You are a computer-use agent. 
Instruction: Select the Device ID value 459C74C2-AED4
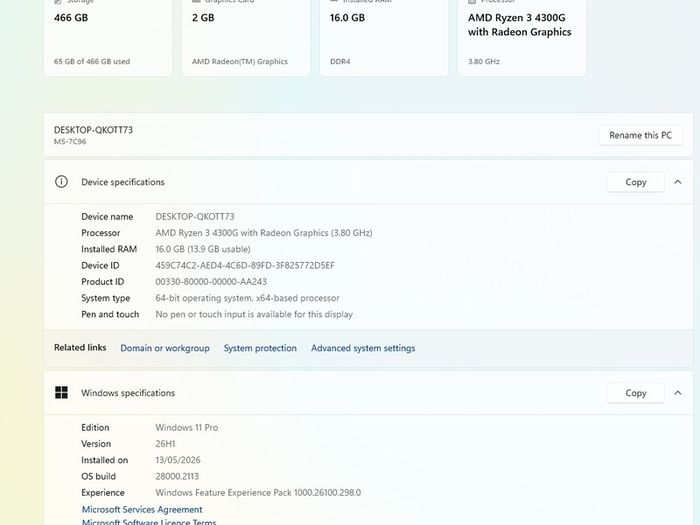click(x=245, y=265)
